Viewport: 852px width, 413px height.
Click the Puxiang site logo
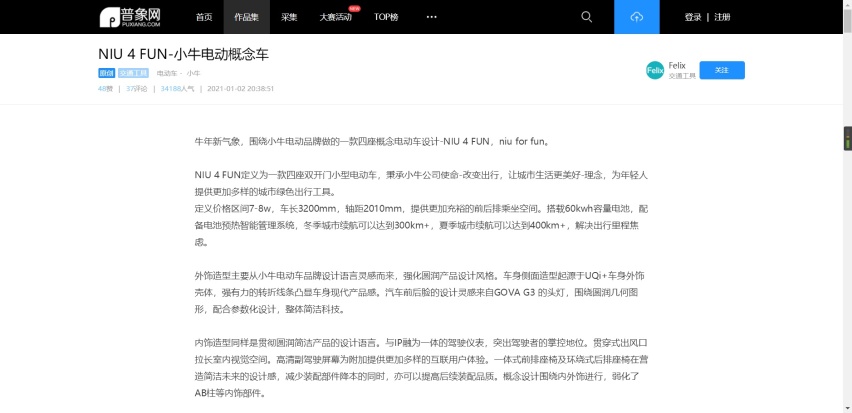click(x=130, y=17)
